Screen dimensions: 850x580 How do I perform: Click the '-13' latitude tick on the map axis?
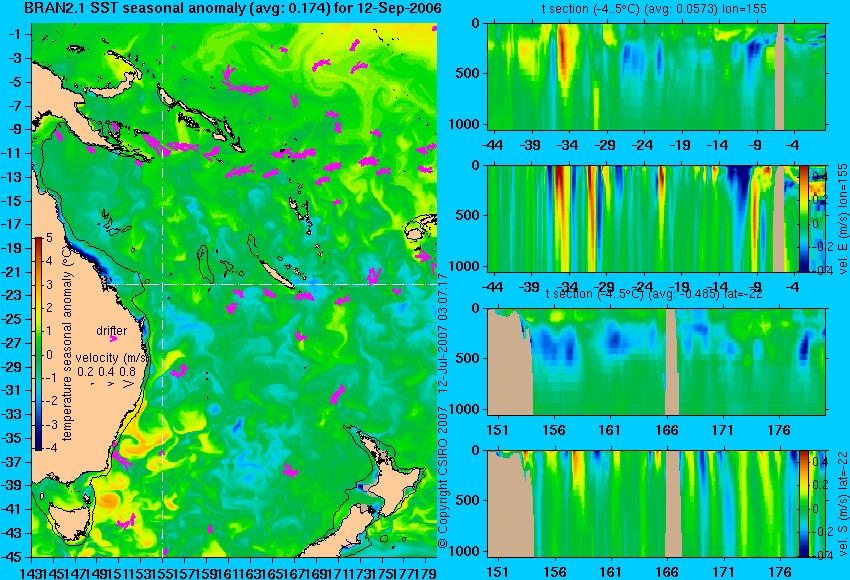(x=12, y=177)
